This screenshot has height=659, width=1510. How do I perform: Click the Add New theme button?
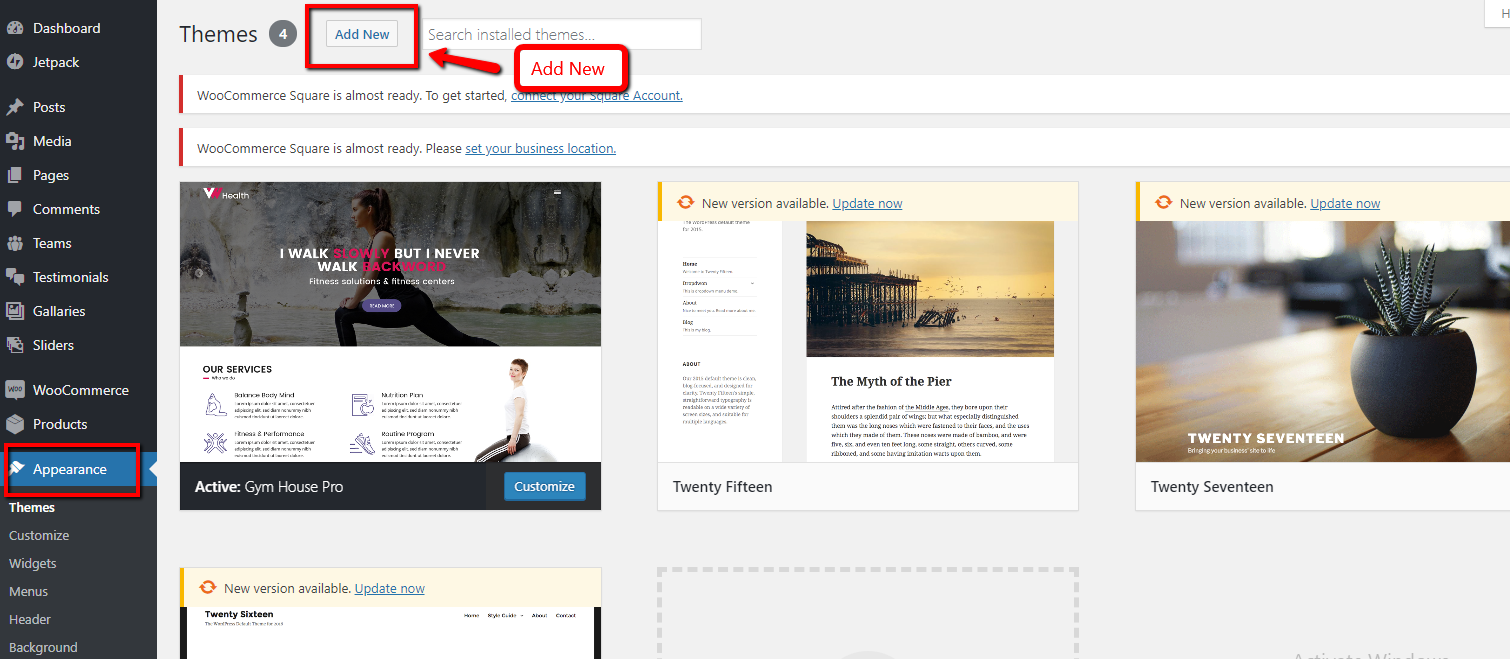tap(362, 34)
